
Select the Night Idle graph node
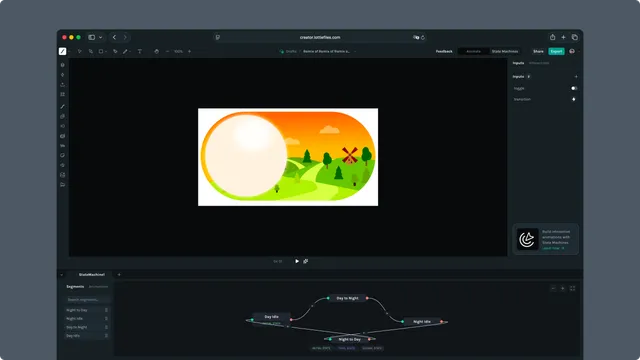(422, 322)
